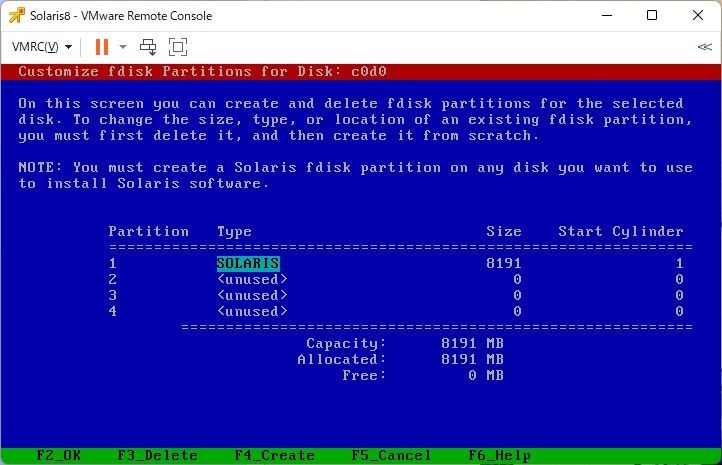722x465 pixels.
Task: Select the <unused> type in partition 3
Action: point(252,295)
